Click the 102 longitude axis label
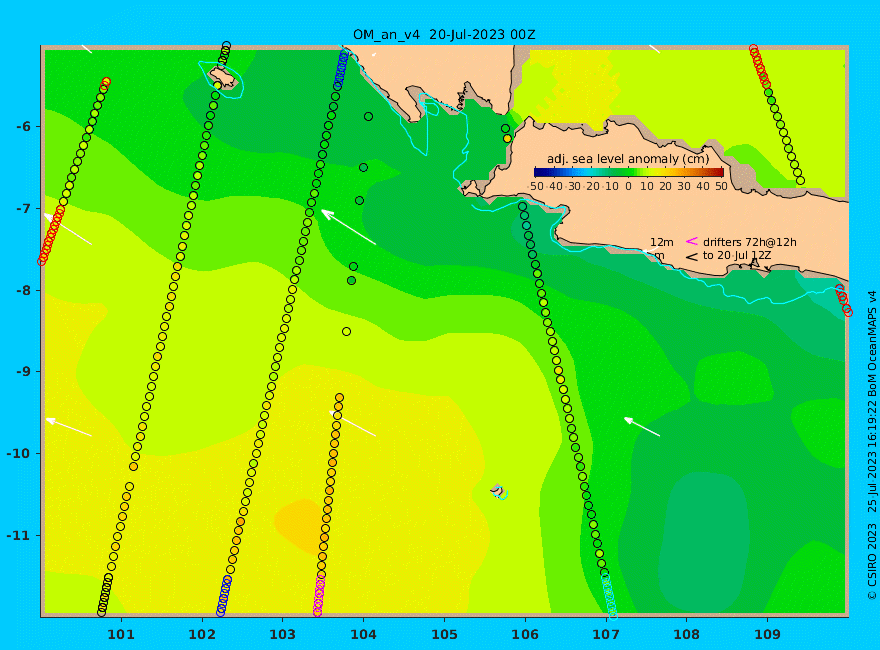 (x=201, y=634)
